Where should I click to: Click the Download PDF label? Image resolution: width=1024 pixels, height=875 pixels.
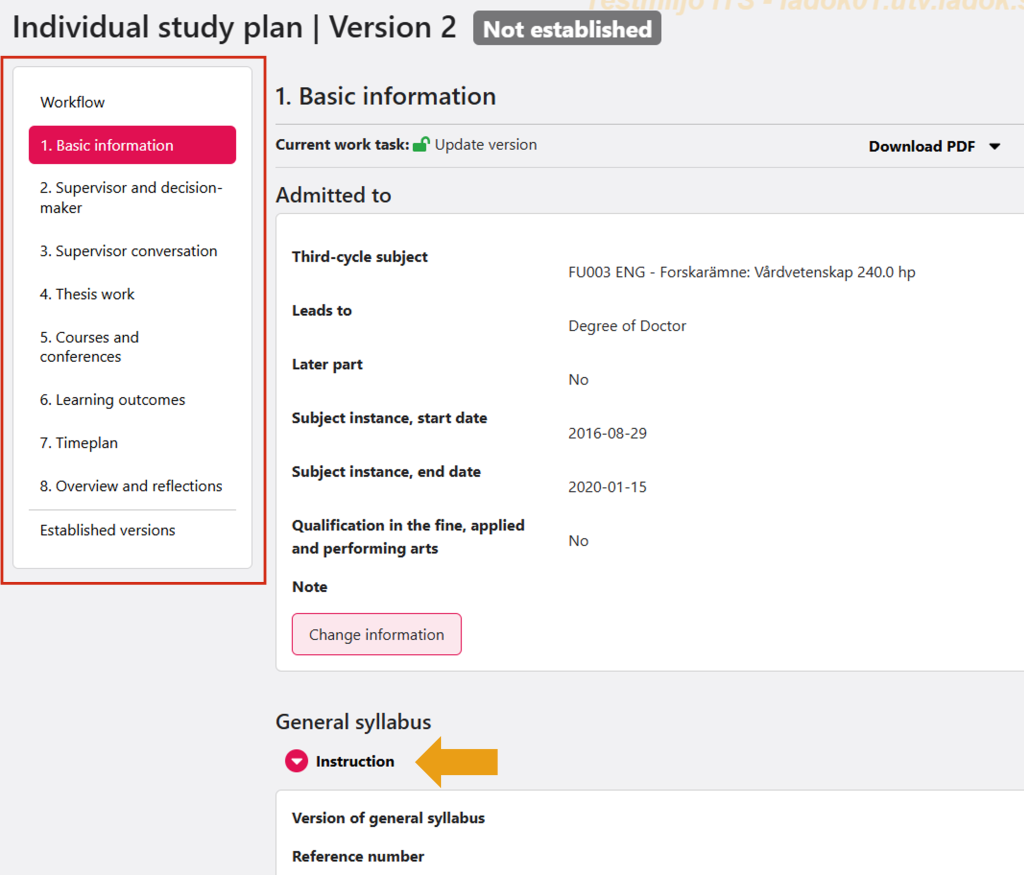921,146
